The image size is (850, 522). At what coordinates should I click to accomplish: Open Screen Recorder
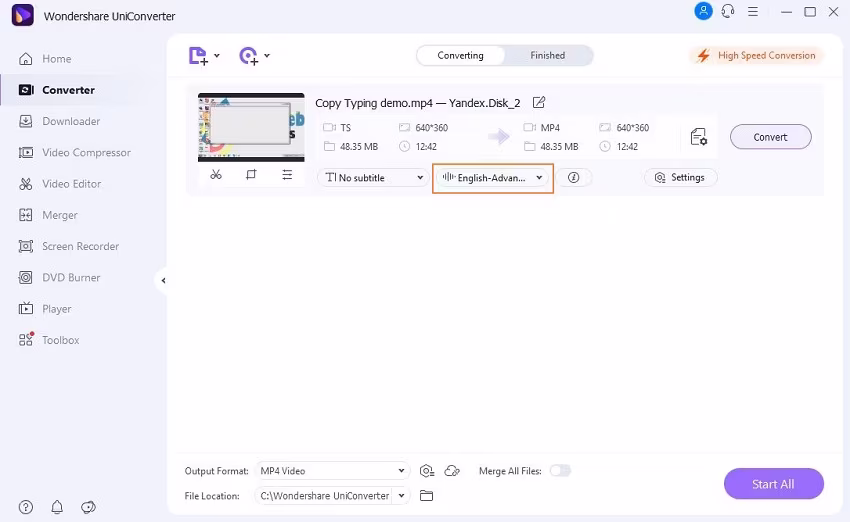(x=80, y=247)
